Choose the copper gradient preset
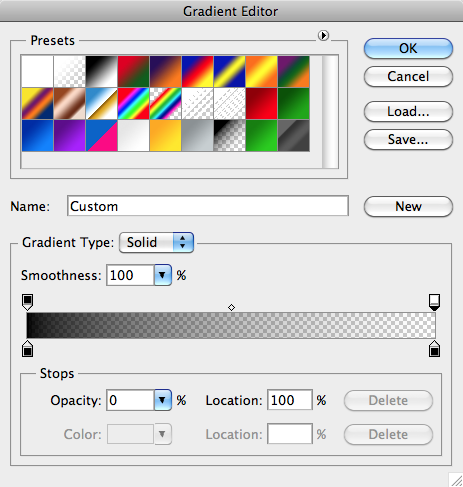The height and width of the screenshot is (487, 463). coord(69,103)
